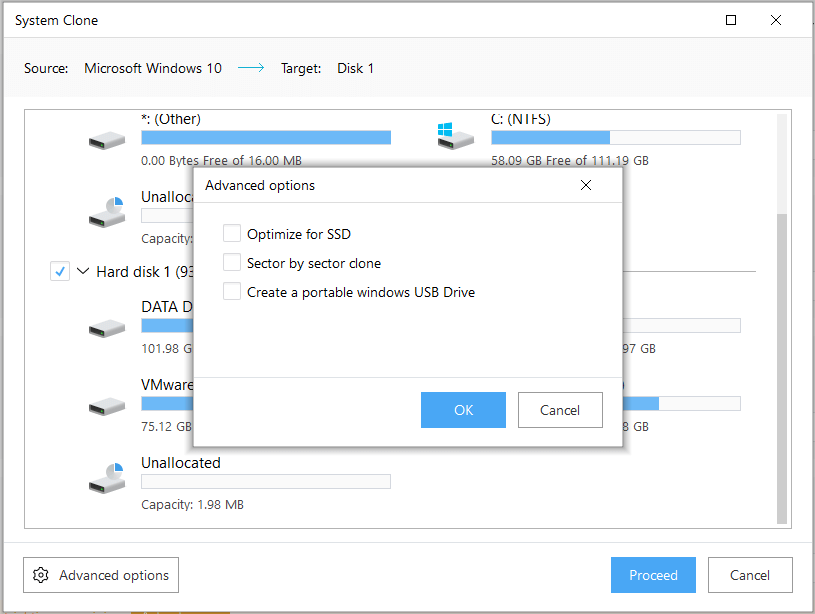This screenshot has width=815, height=614.
Task: Click the 0.00 Bytes Free of 16.00 MB text
Action: 221,161
